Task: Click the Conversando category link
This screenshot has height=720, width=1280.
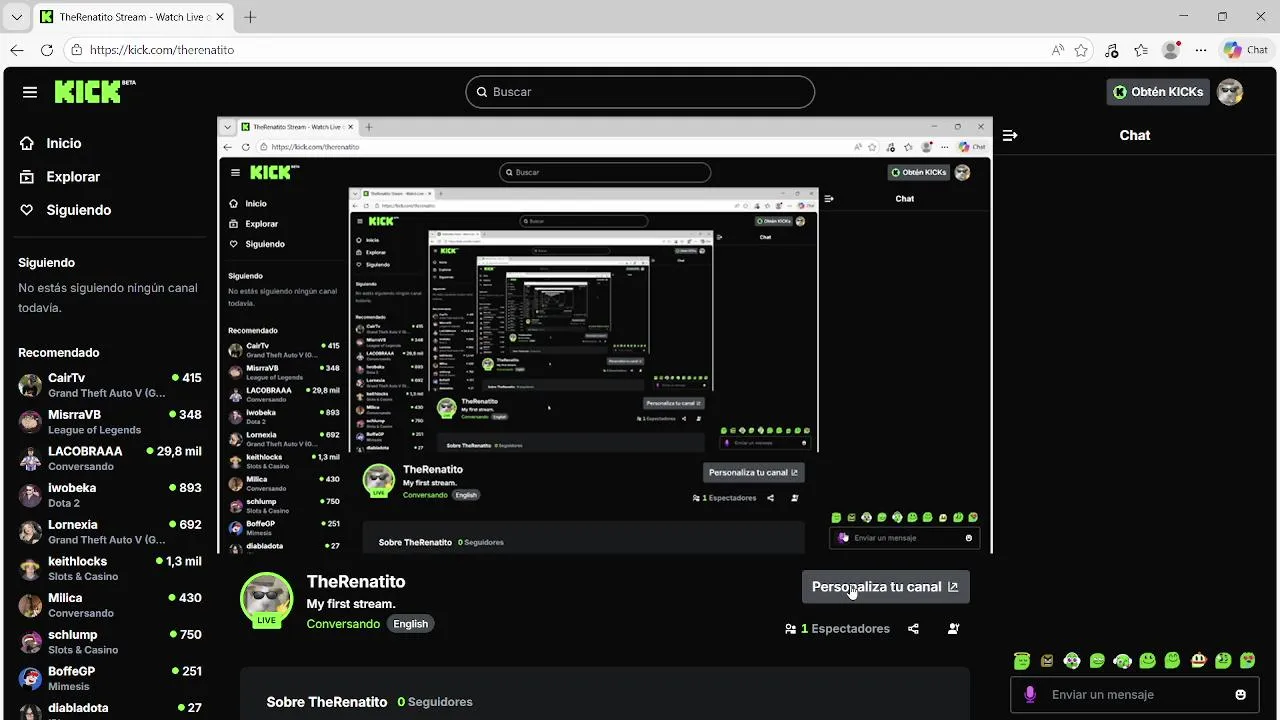Action: pos(343,624)
